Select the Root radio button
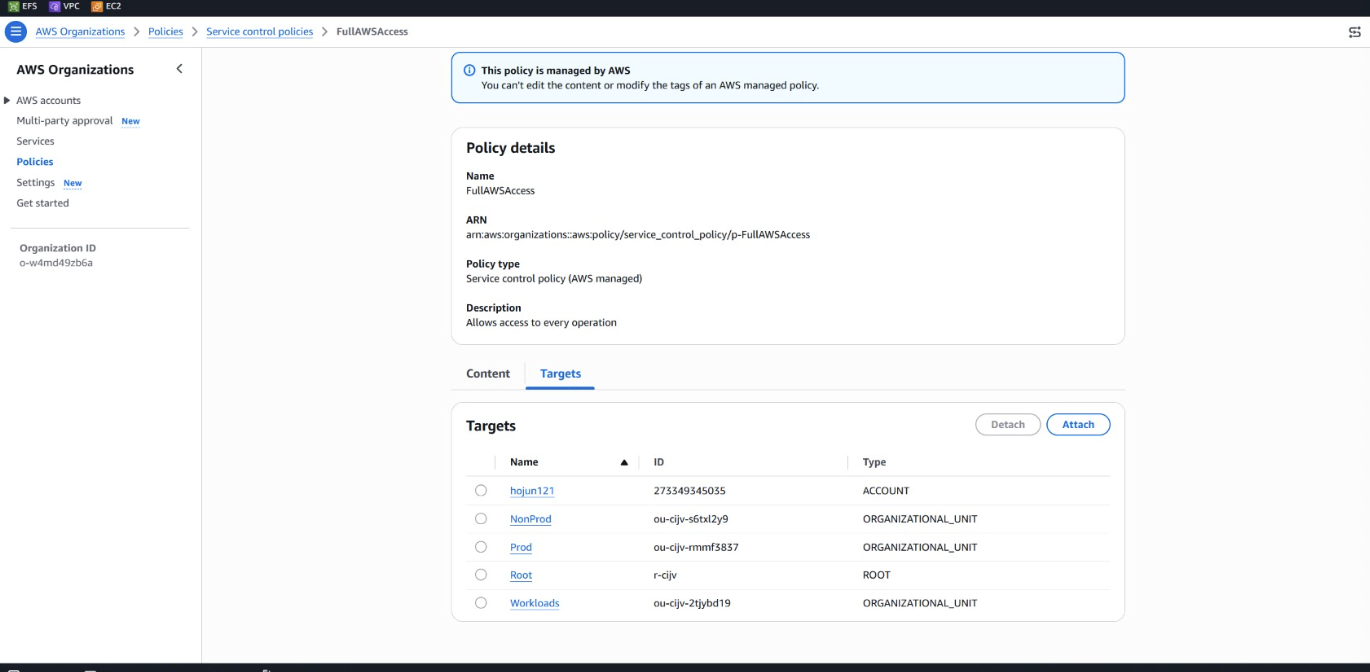The image size is (1370, 672). tap(481, 574)
